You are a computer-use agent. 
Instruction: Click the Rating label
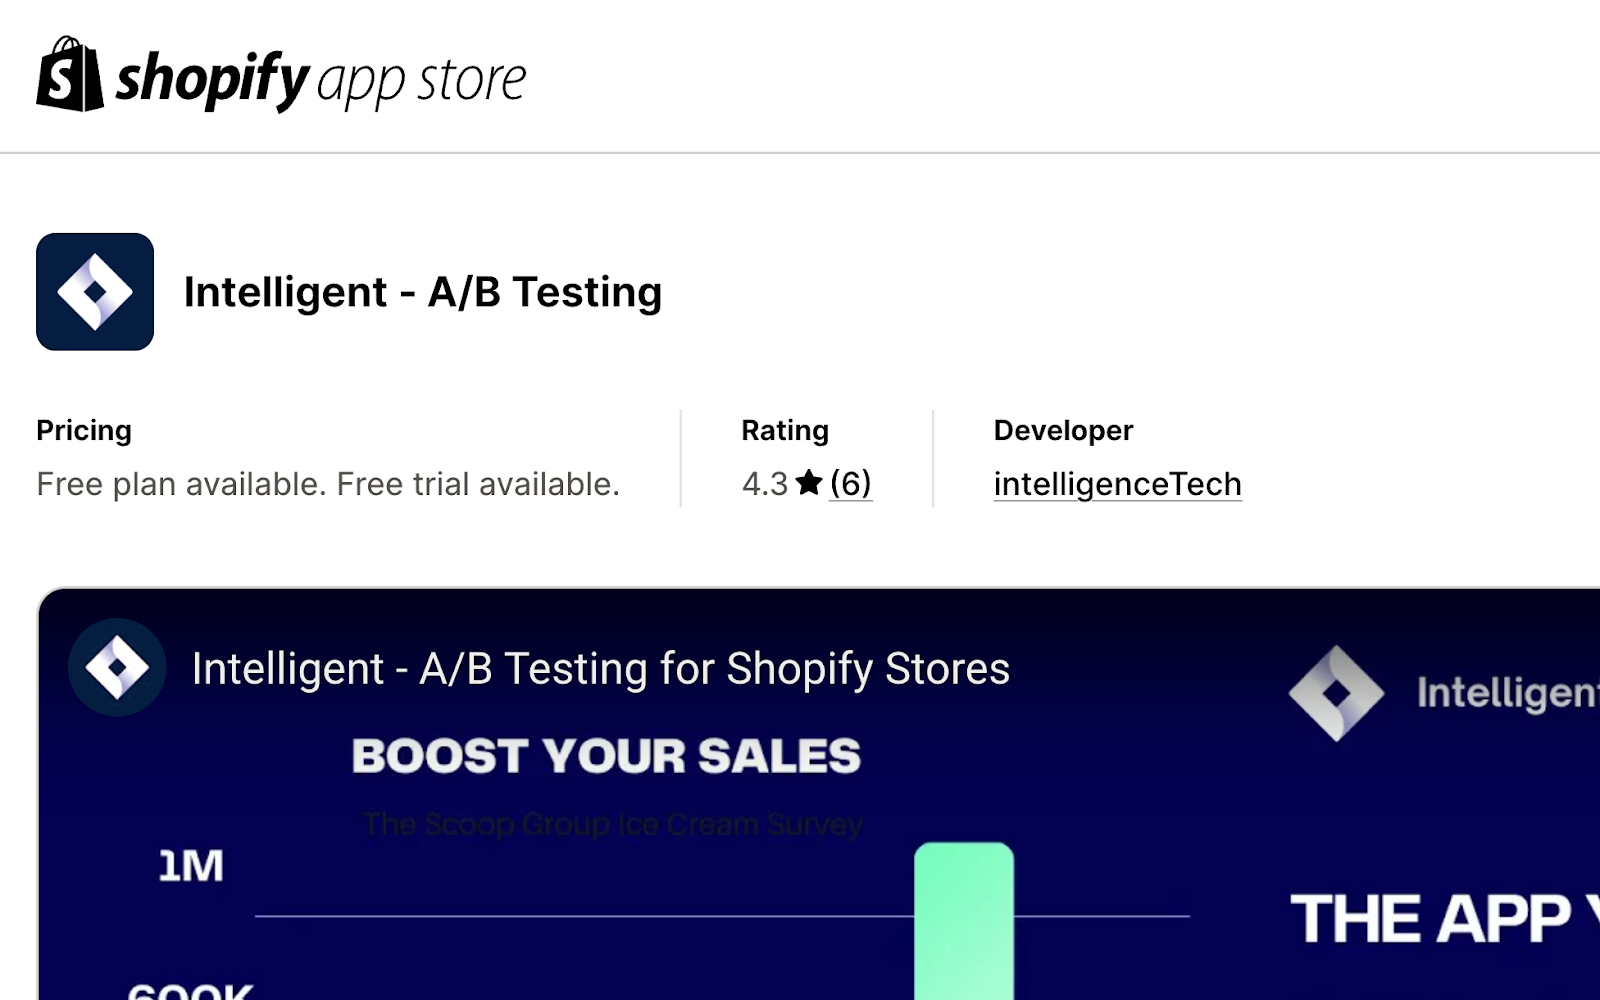(785, 430)
